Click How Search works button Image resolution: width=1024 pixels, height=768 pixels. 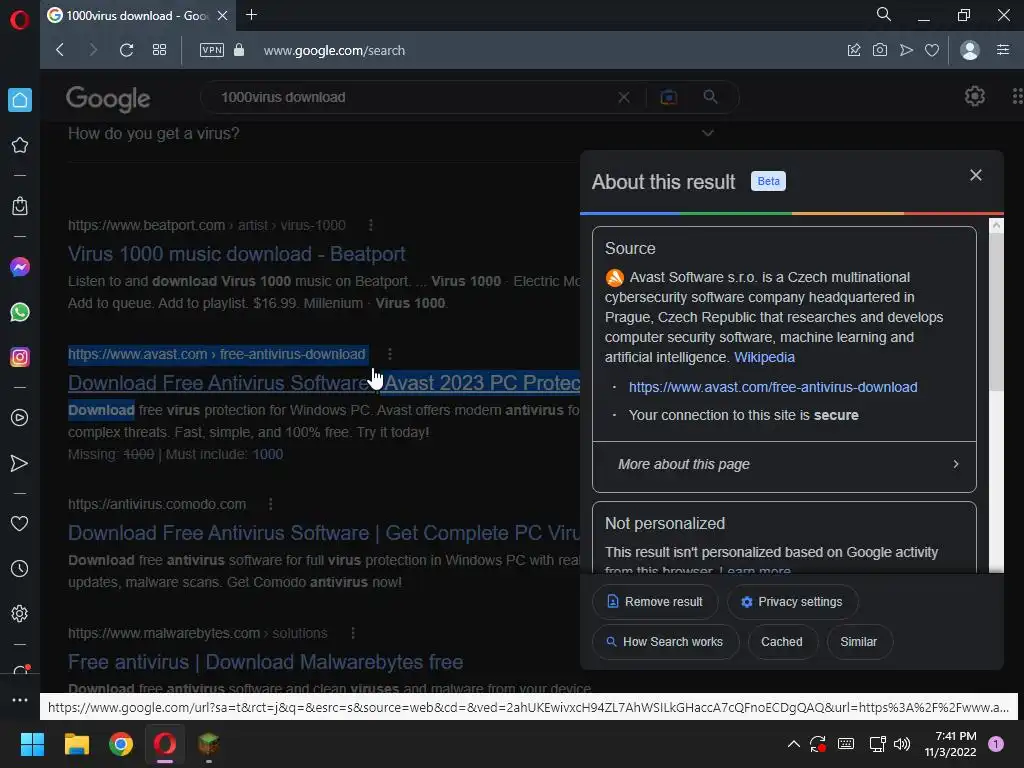(x=665, y=642)
